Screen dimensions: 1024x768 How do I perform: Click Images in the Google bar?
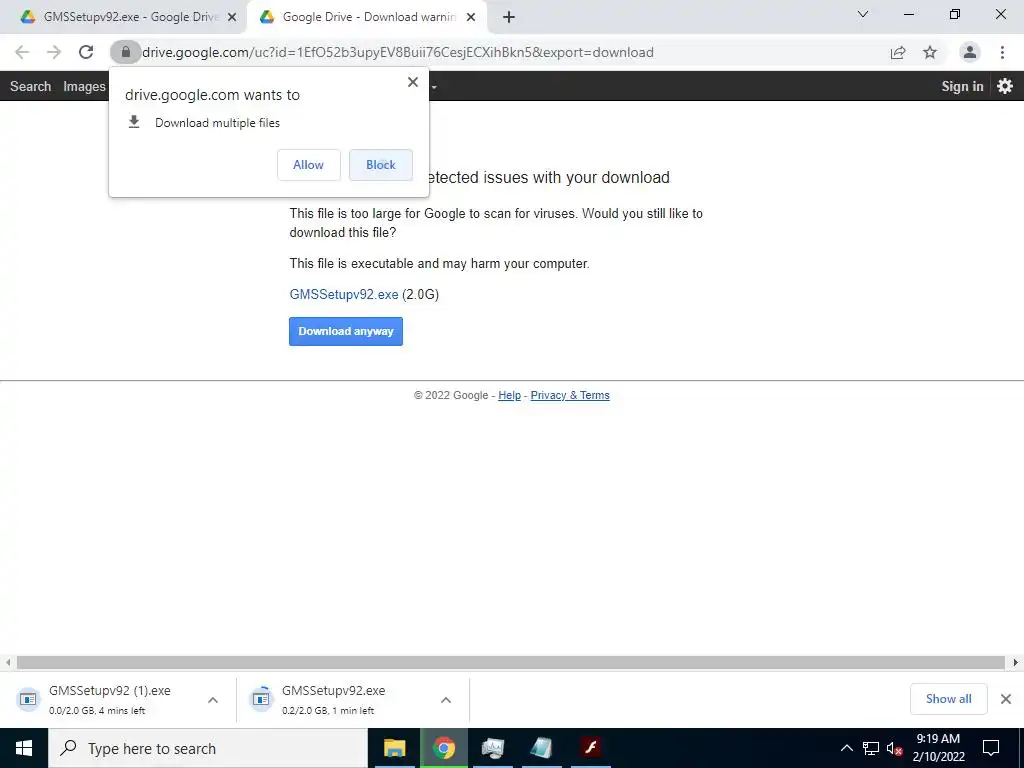coord(84,86)
